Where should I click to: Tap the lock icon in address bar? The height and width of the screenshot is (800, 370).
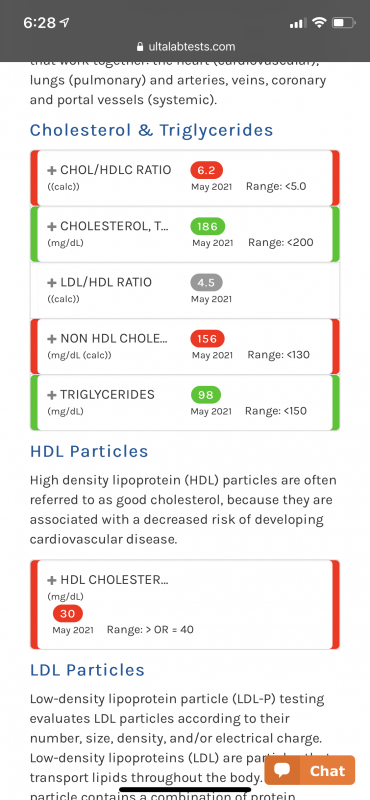140,47
